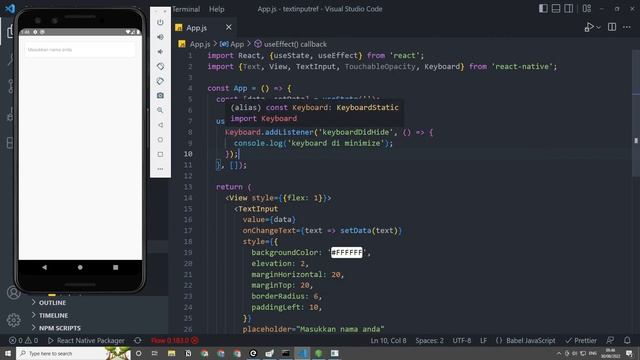This screenshot has height=360, width=640.
Task: Click the sync icon in status bar
Action: pos(138,340)
